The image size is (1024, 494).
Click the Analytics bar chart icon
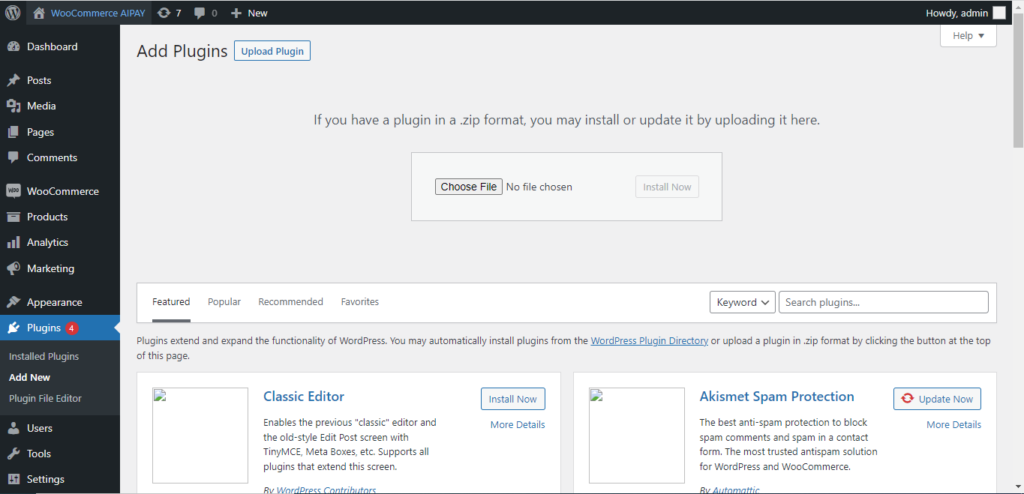tap(12, 242)
